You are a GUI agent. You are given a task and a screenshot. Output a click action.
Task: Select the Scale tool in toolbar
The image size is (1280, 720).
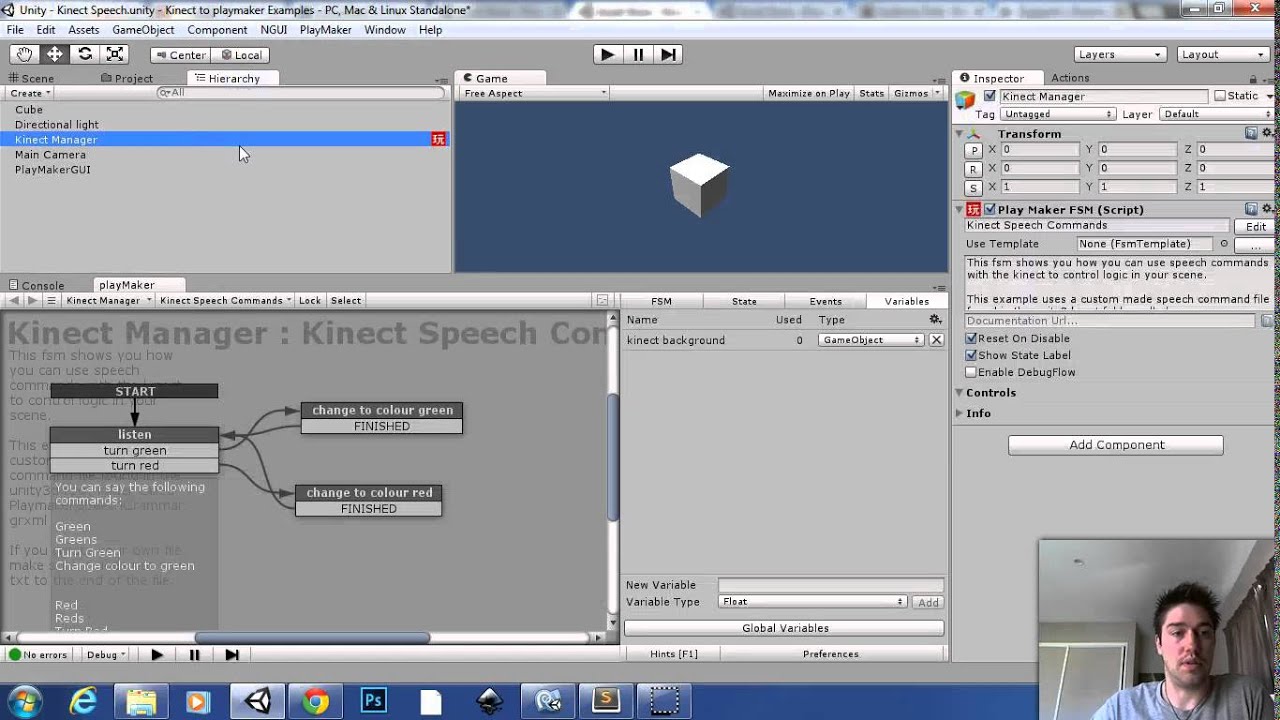(115, 54)
